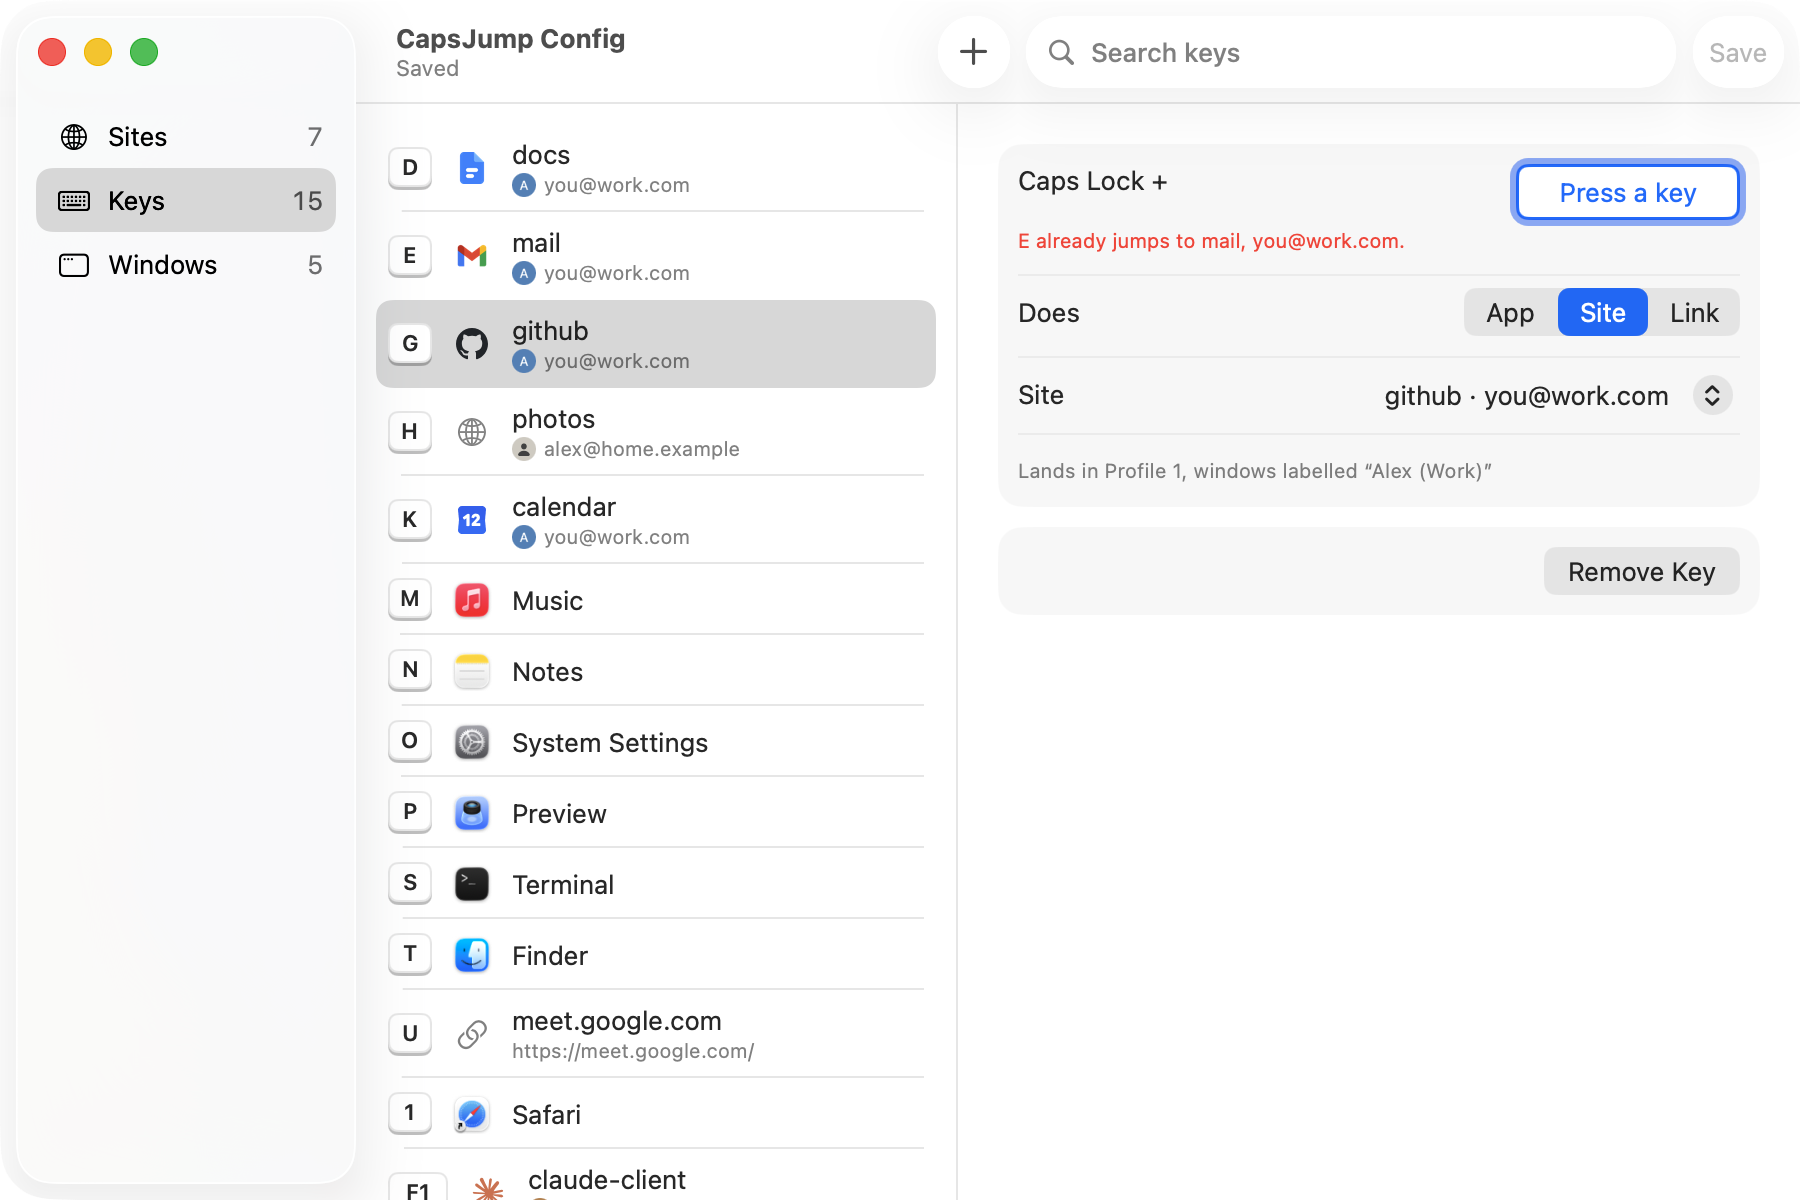The width and height of the screenshot is (1800, 1200).
Task: Click the magnifying glass search icon
Action: [1061, 53]
